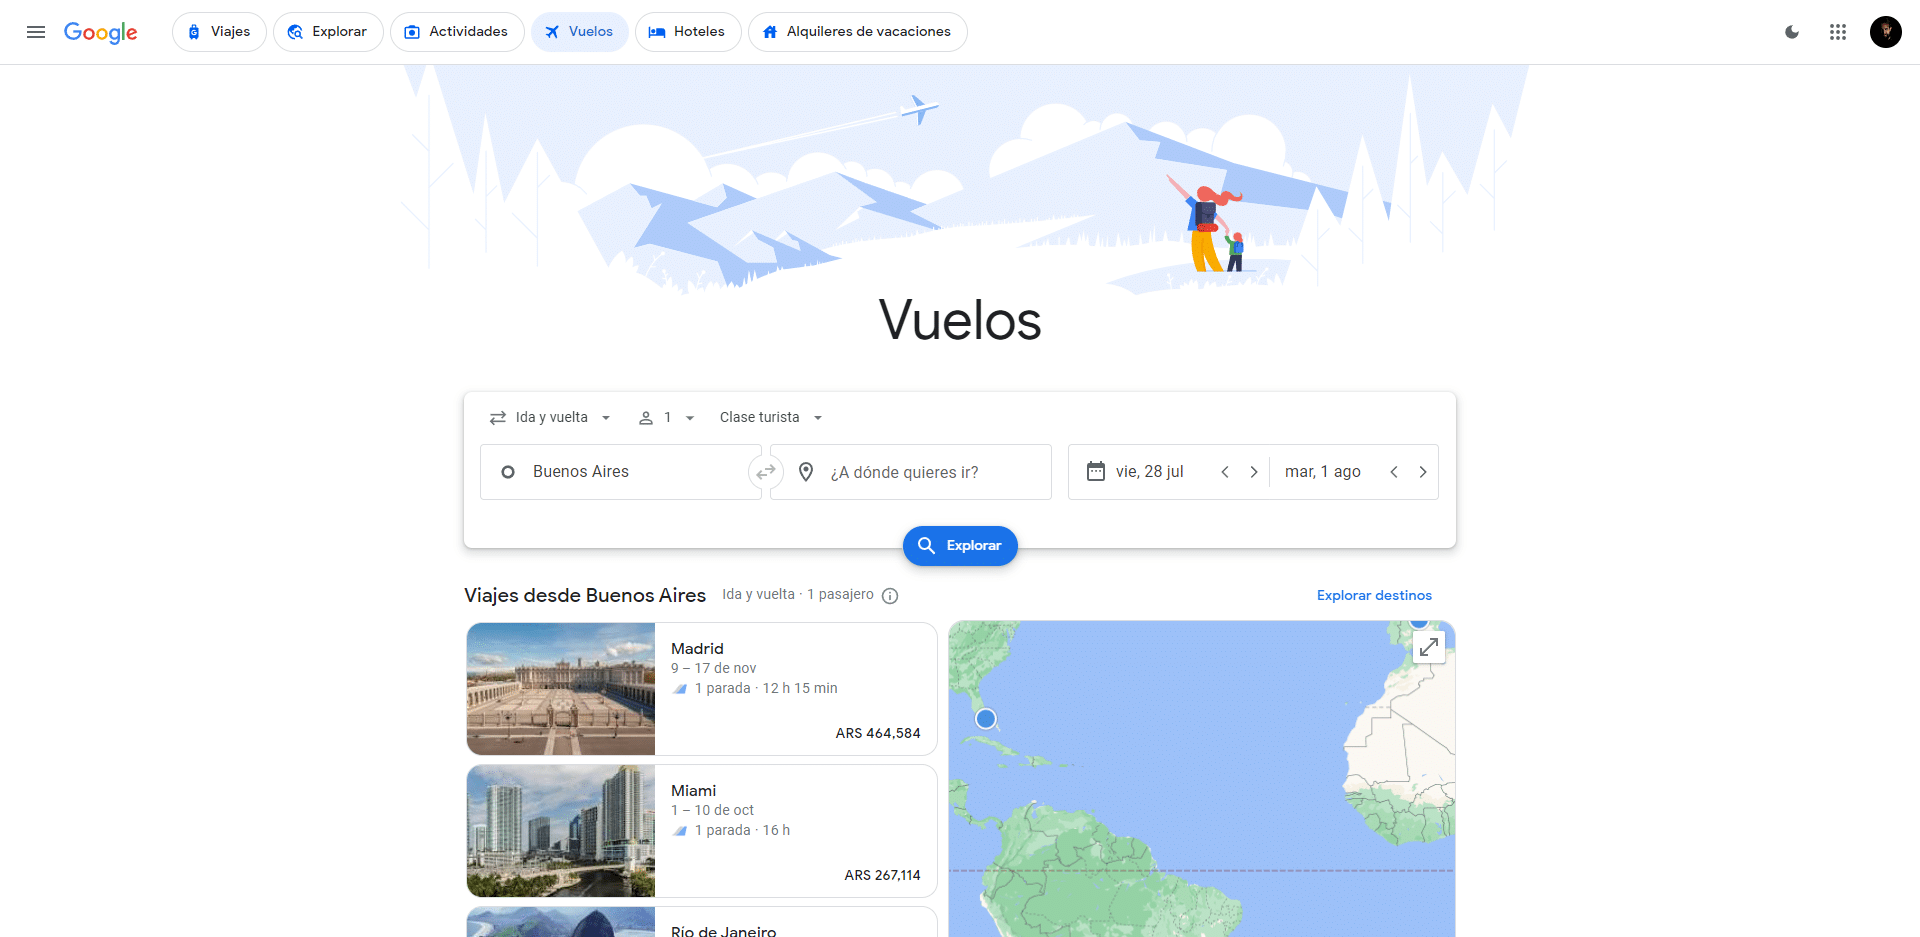Open the passenger count selector
Image resolution: width=1920 pixels, height=937 pixels.
point(665,417)
